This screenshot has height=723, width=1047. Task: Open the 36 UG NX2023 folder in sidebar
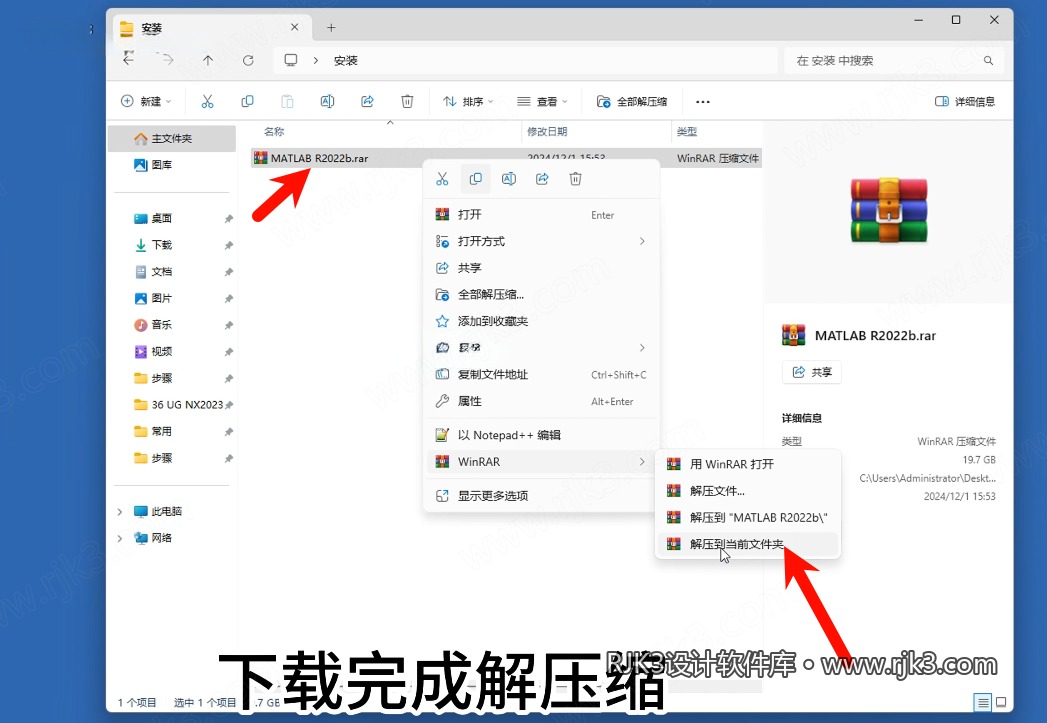(172, 405)
